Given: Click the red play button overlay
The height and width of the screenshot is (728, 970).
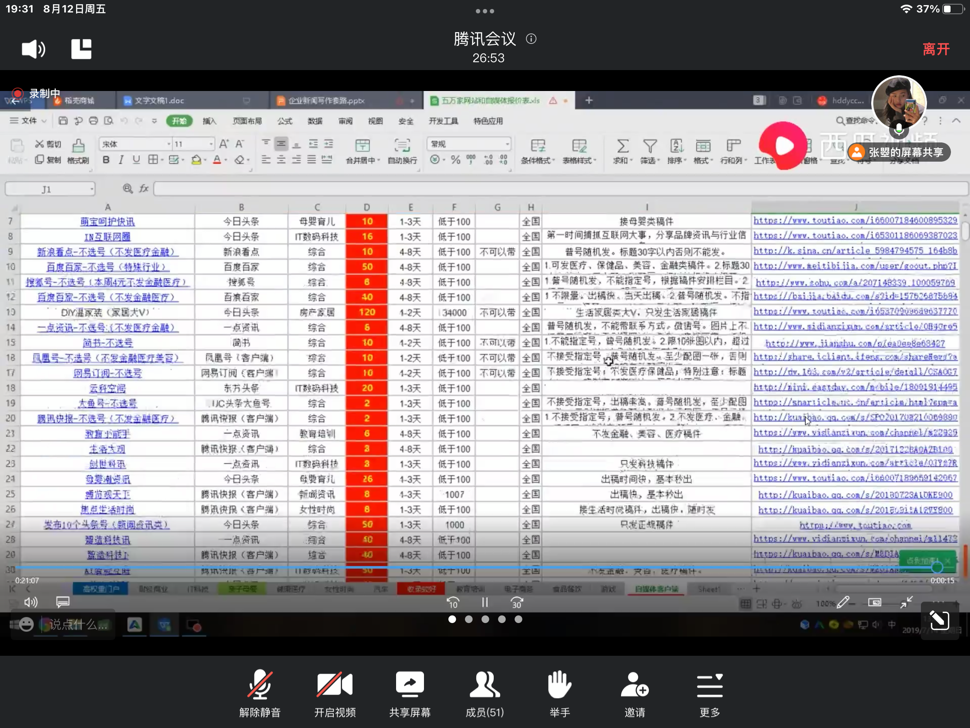Looking at the screenshot, I should (782, 147).
